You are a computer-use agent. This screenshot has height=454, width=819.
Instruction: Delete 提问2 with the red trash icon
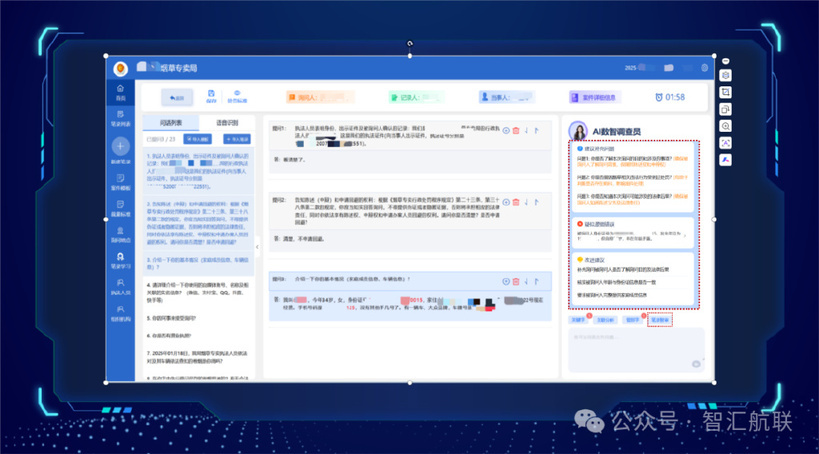coord(516,202)
